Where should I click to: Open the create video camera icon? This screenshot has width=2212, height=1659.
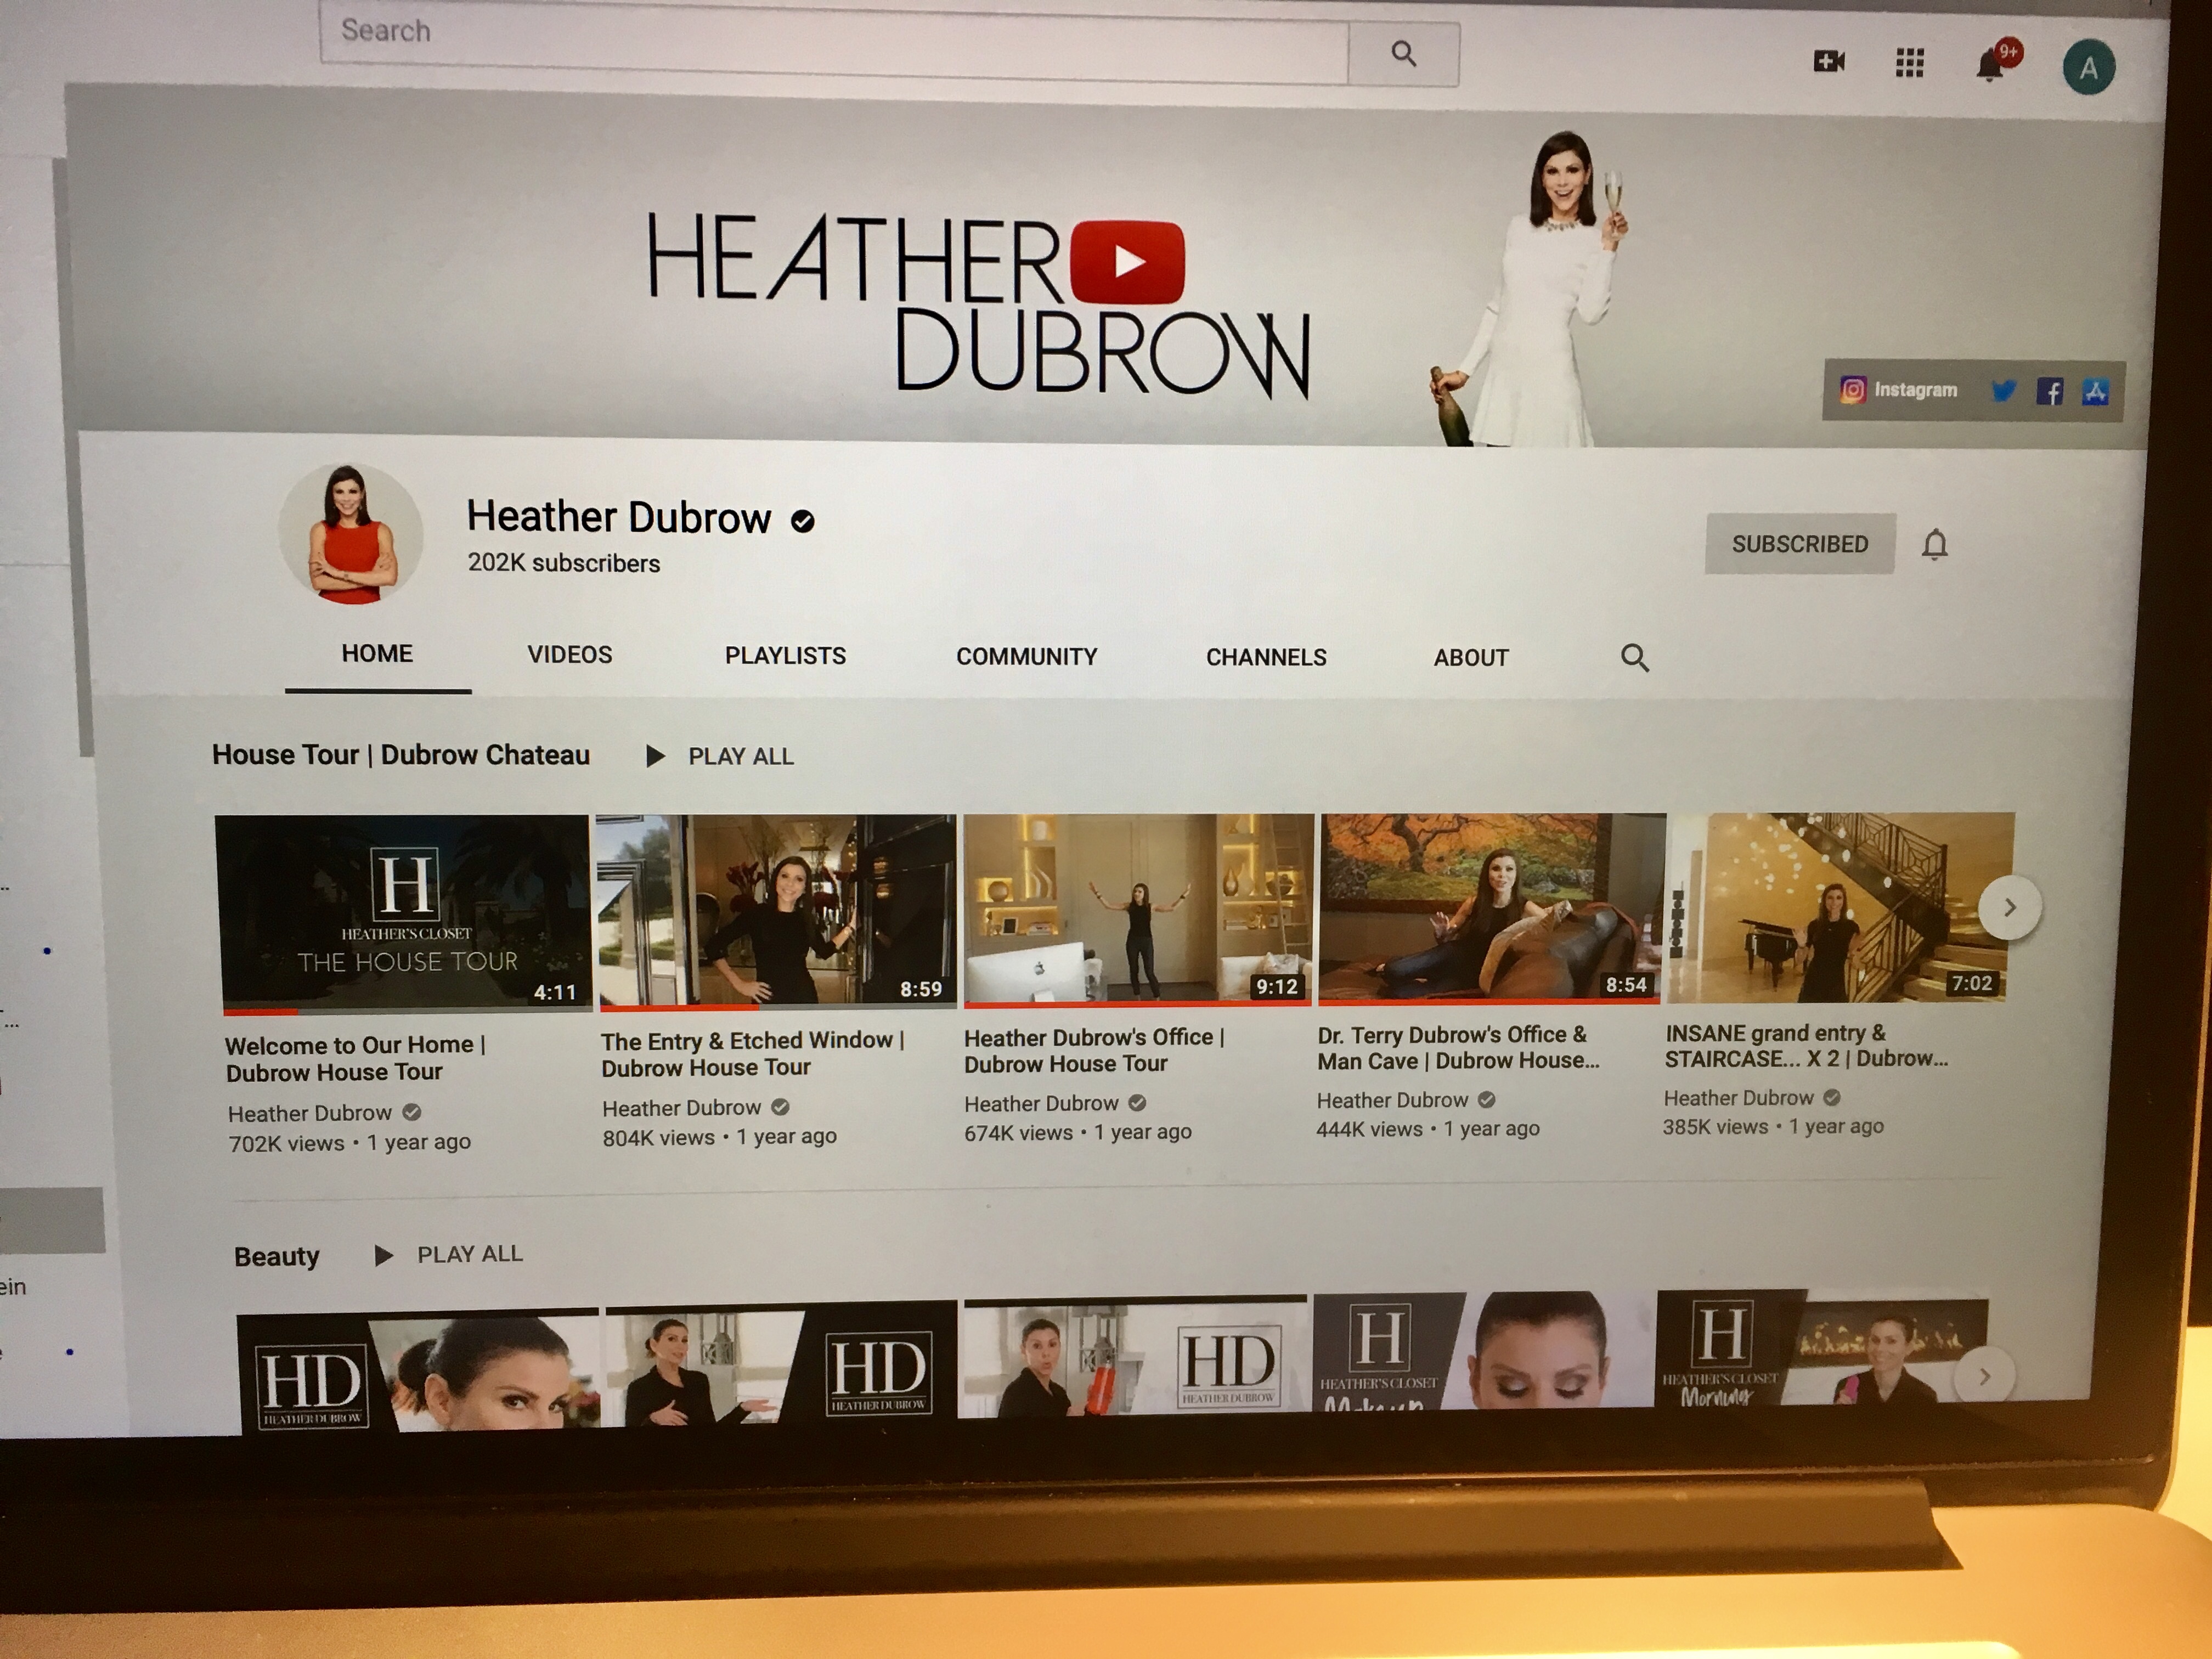(1828, 62)
